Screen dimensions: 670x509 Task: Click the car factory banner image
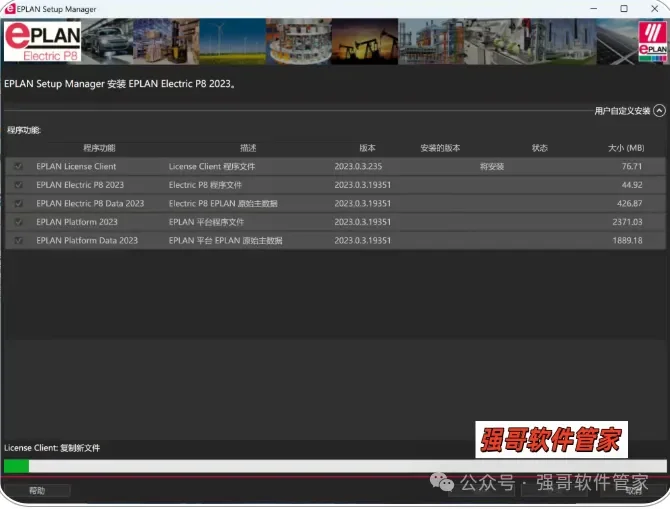tap(107, 41)
